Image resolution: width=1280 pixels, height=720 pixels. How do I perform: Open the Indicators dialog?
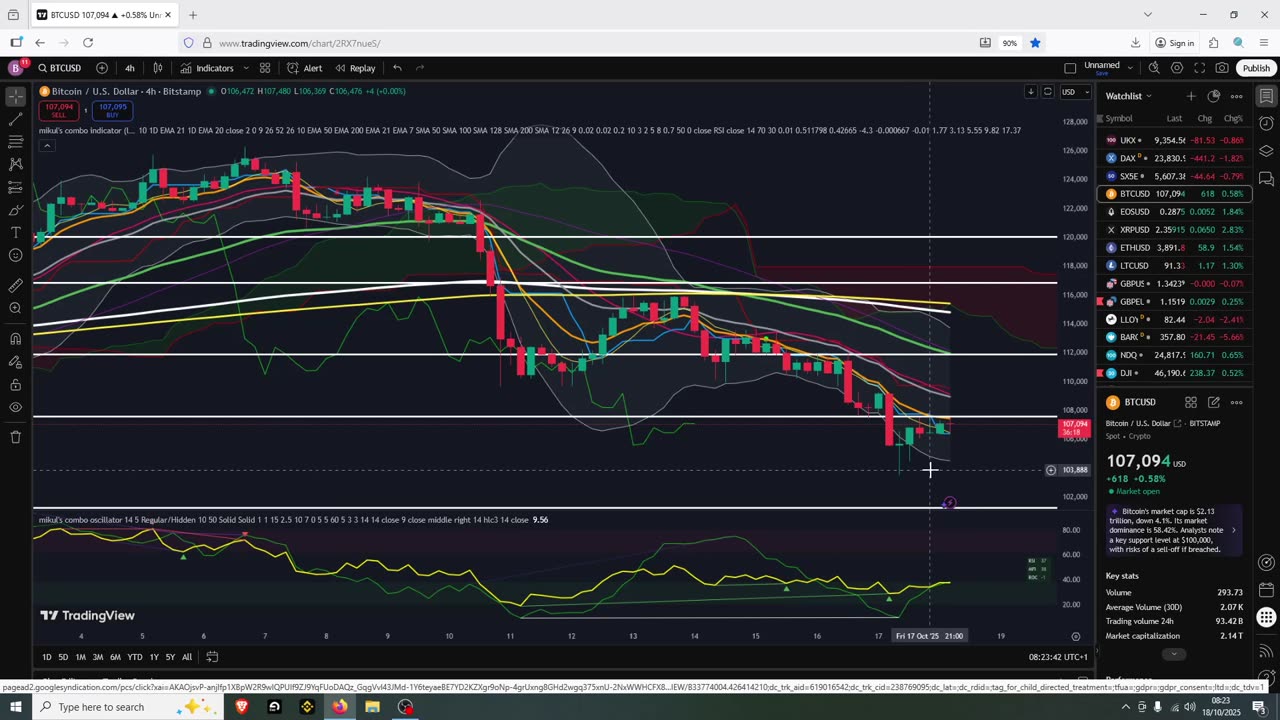[x=207, y=68]
